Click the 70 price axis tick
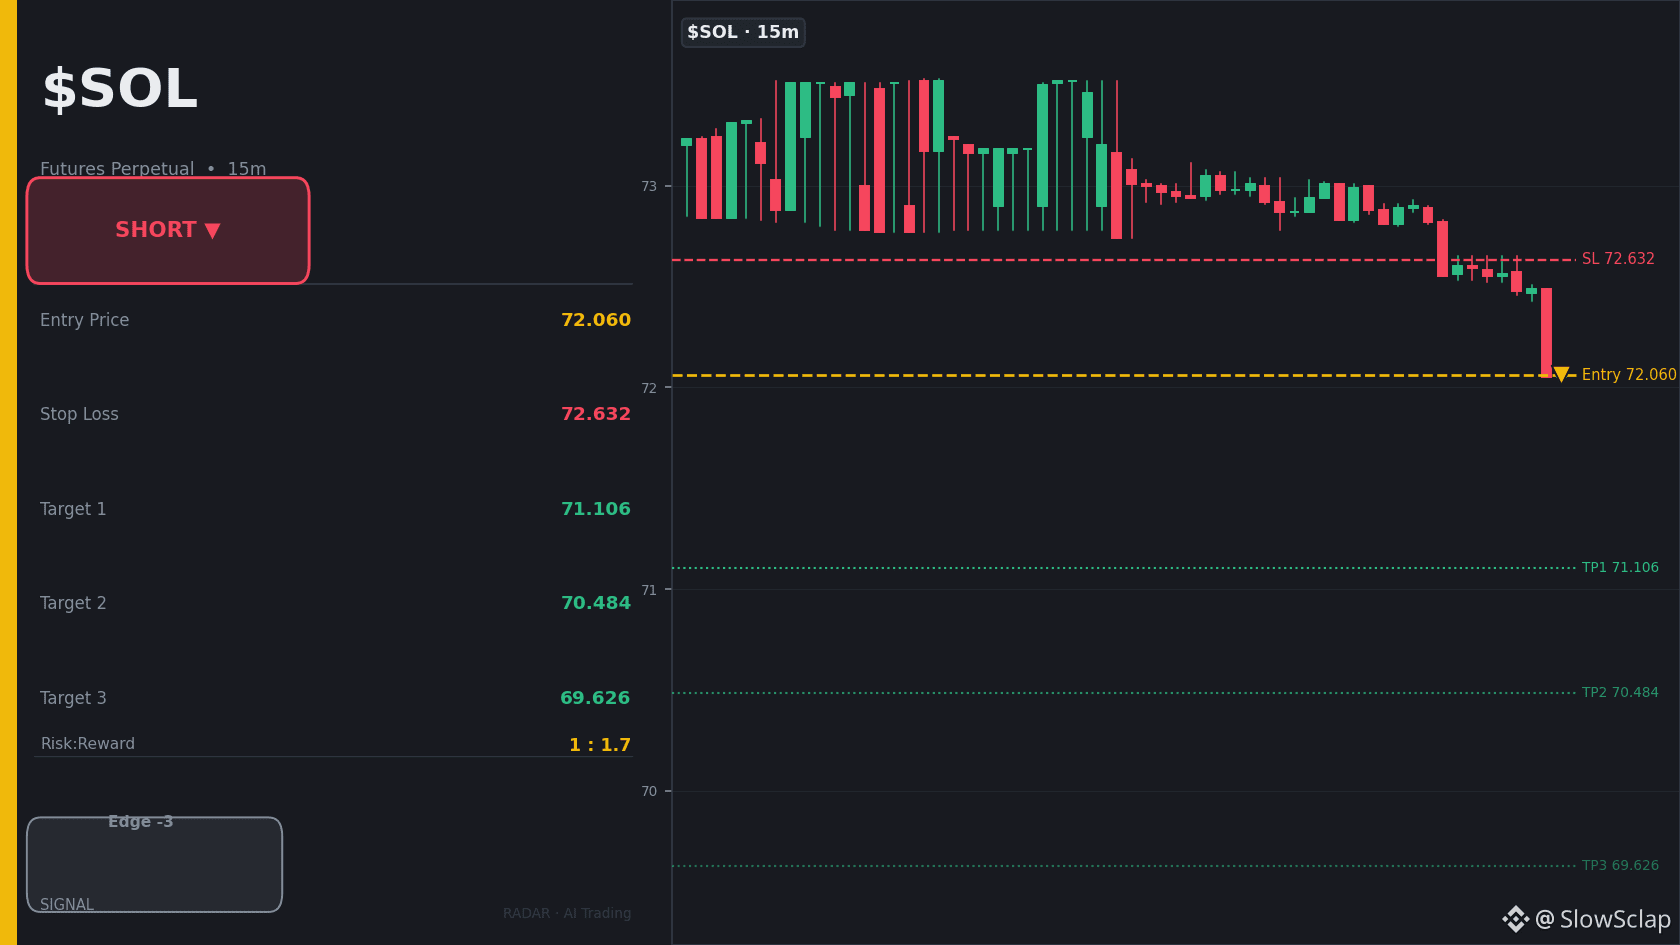 [x=649, y=791]
